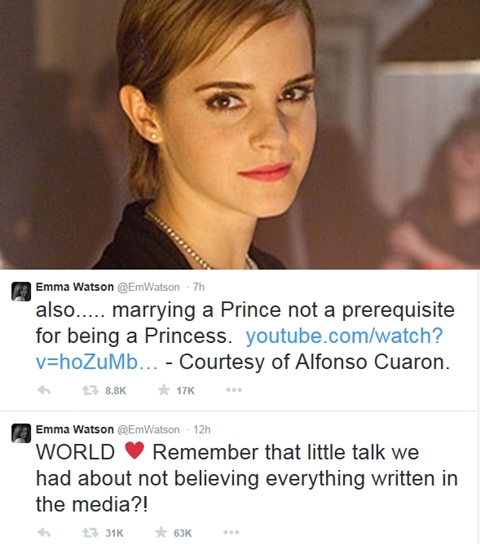Favorite the tweet with 17K stars
The image size is (480, 544).
[x=164, y=390]
